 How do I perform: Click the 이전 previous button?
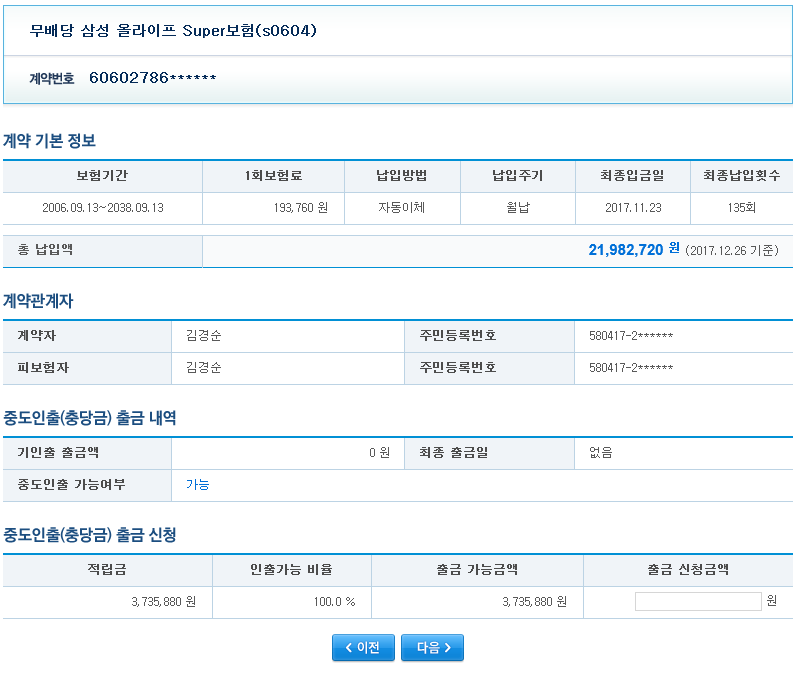click(x=363, y=648)
